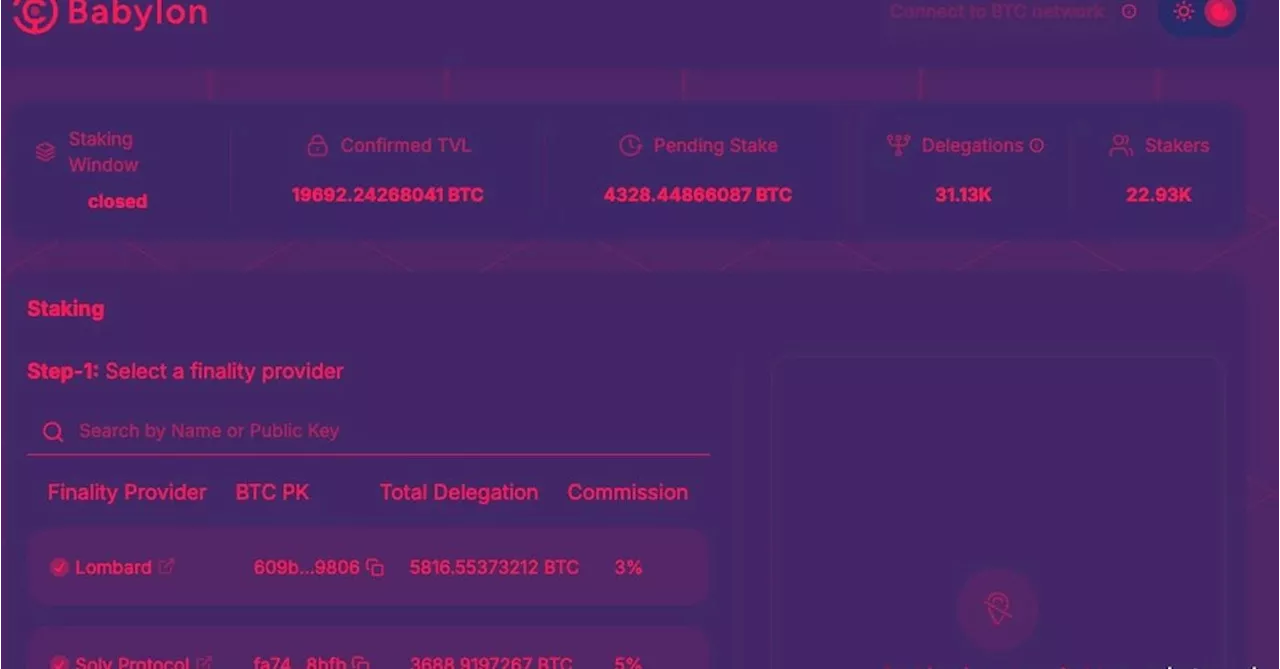
Task: Click the wallet icon in right panel
Action: [x=996, y=608]
